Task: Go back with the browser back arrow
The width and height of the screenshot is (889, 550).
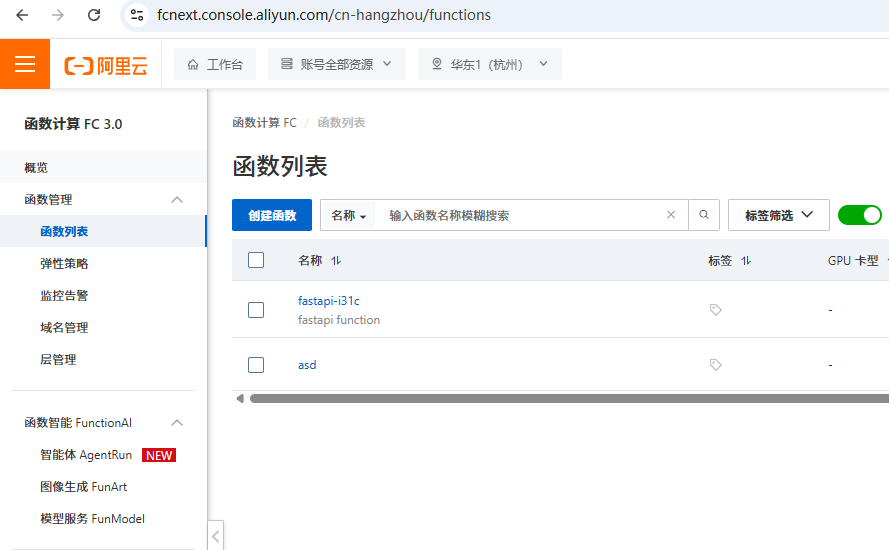Action: [22, 15]
